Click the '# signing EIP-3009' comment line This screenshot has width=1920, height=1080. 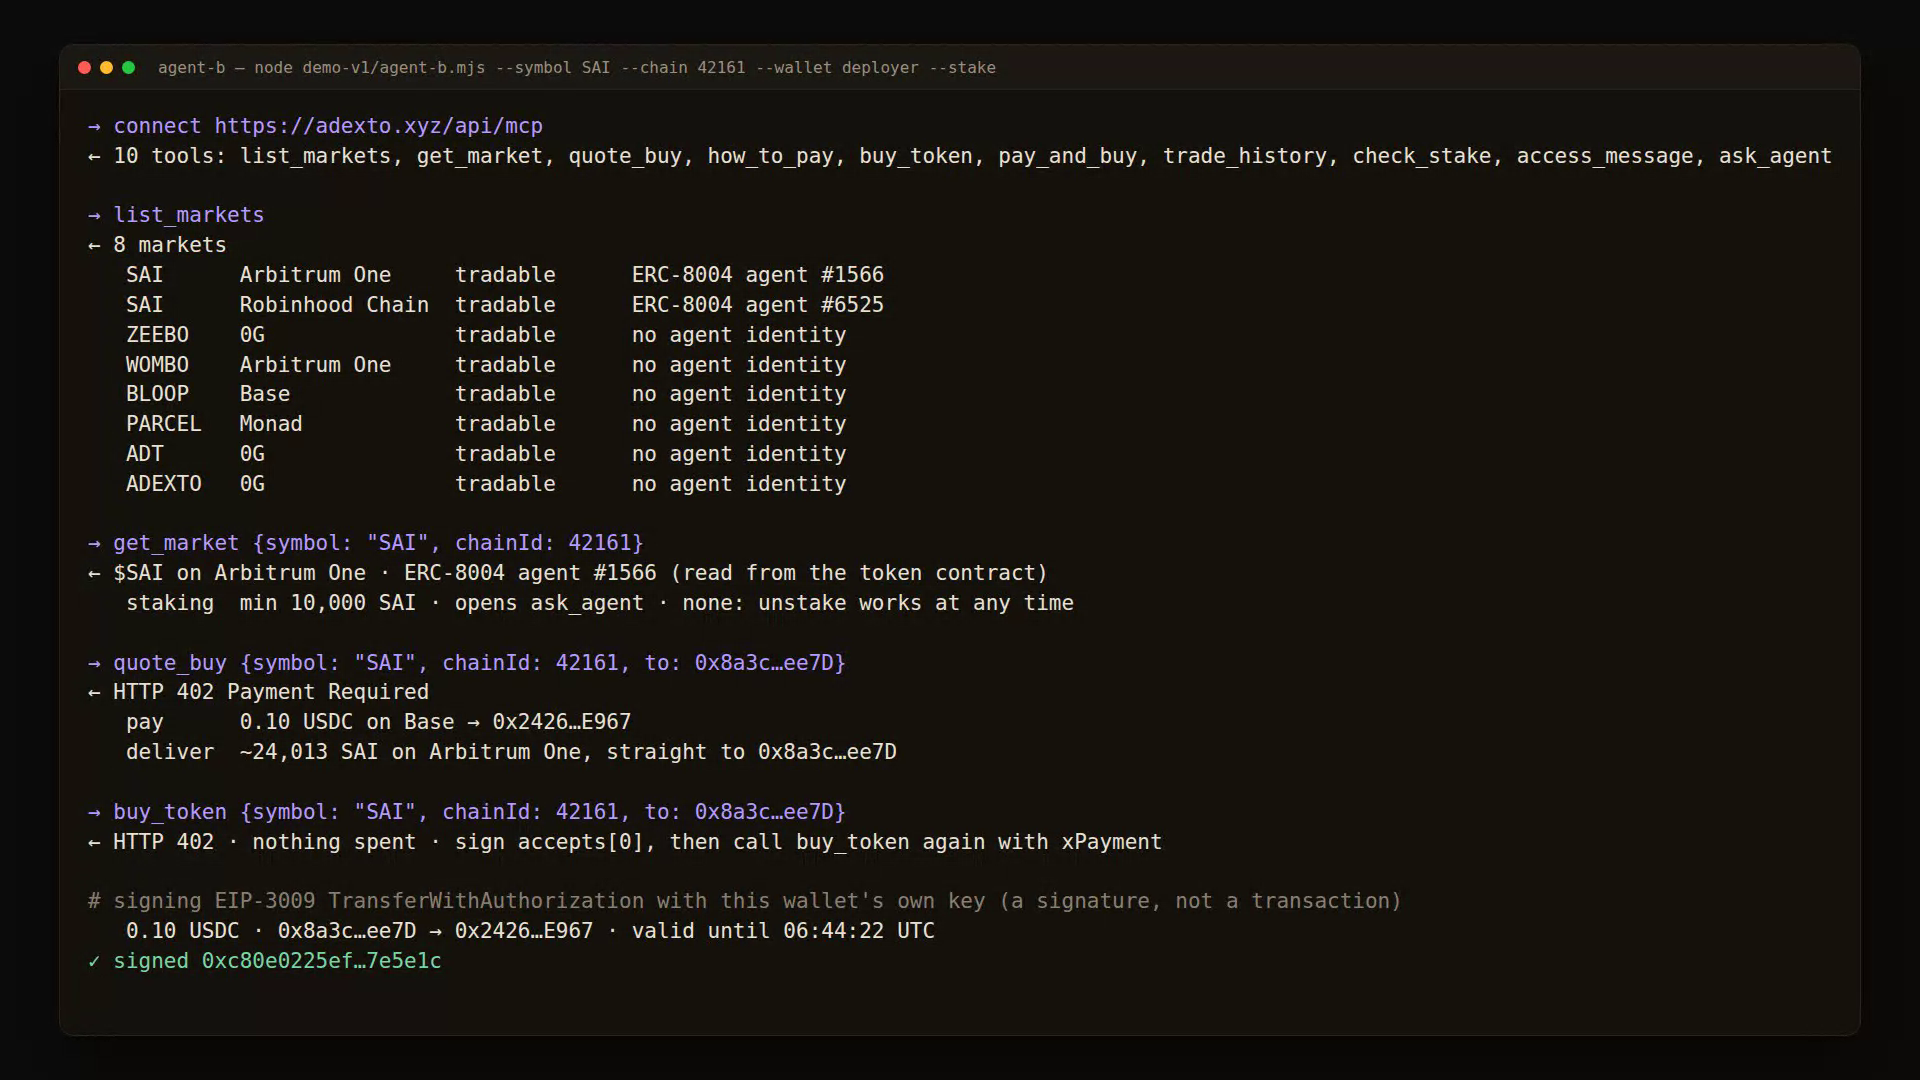click(745, 901)
